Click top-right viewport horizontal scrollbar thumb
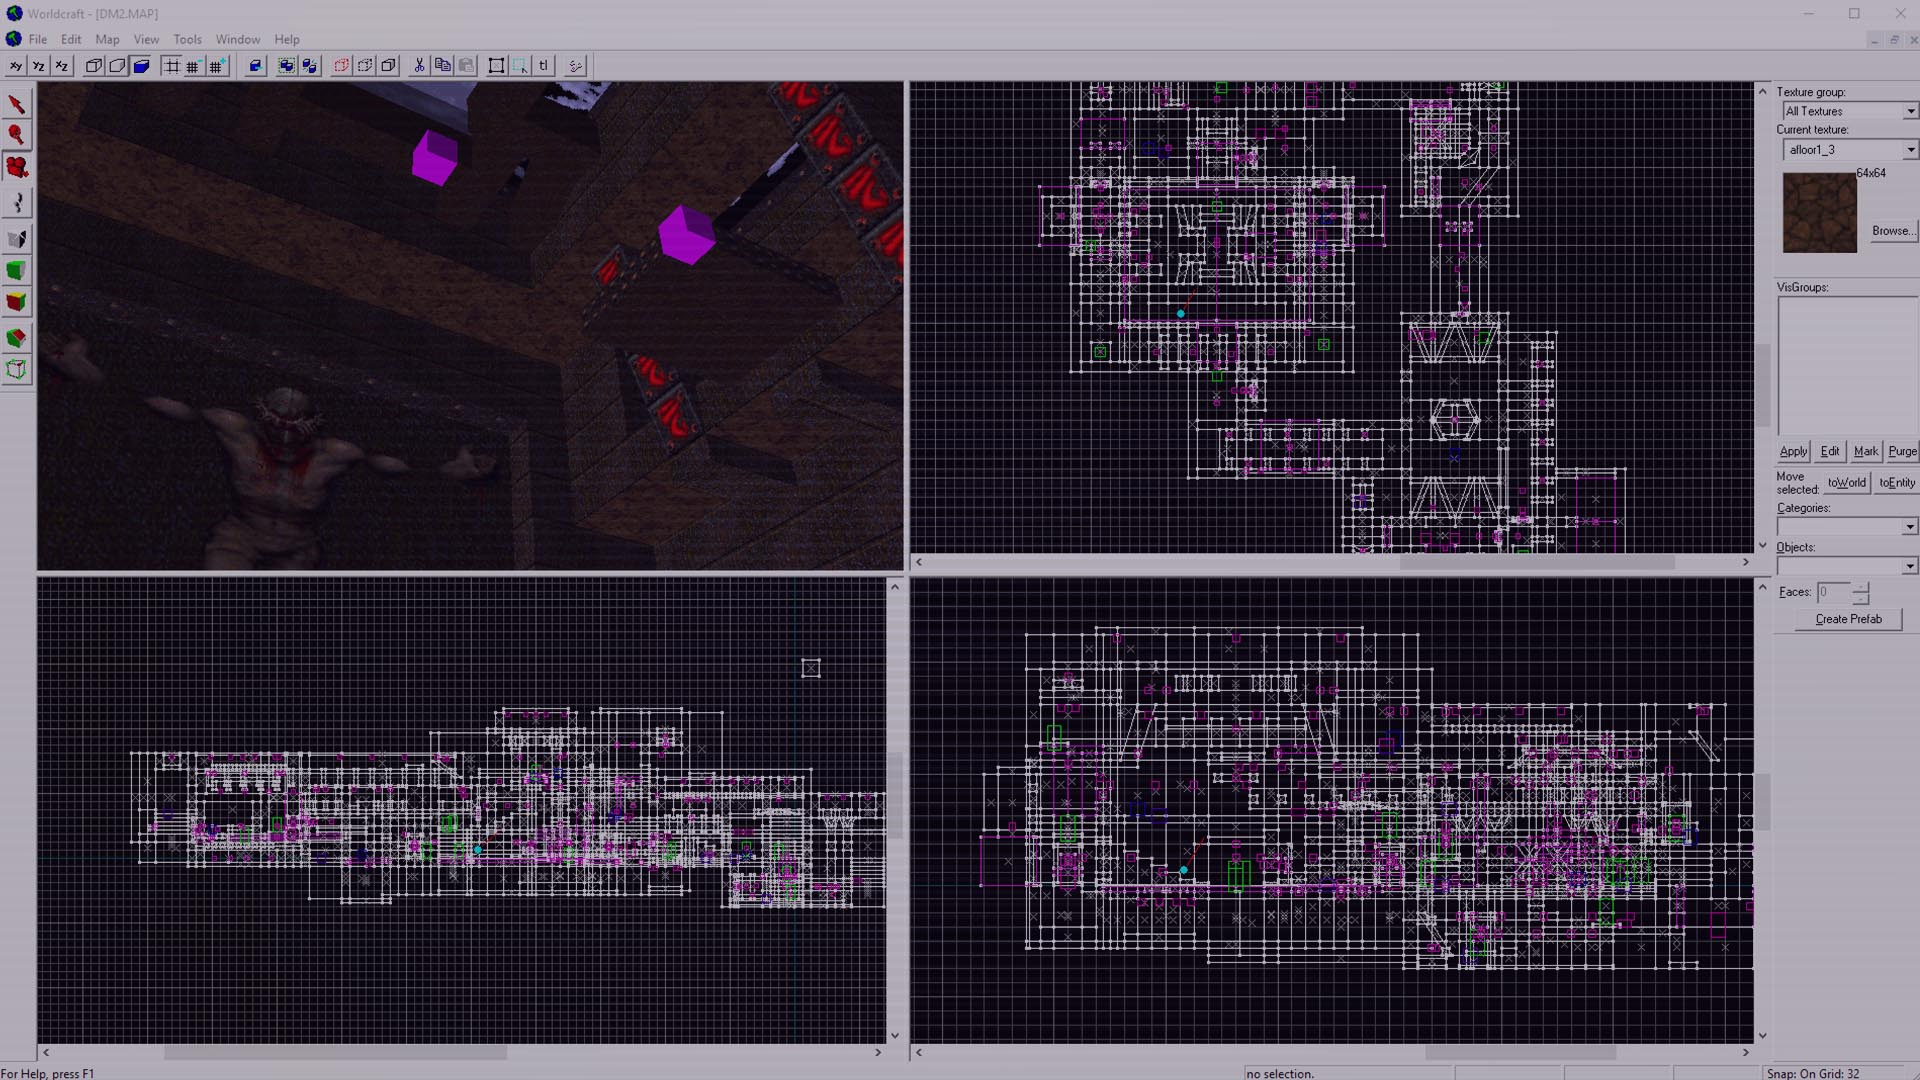 tap(1536, 563)
